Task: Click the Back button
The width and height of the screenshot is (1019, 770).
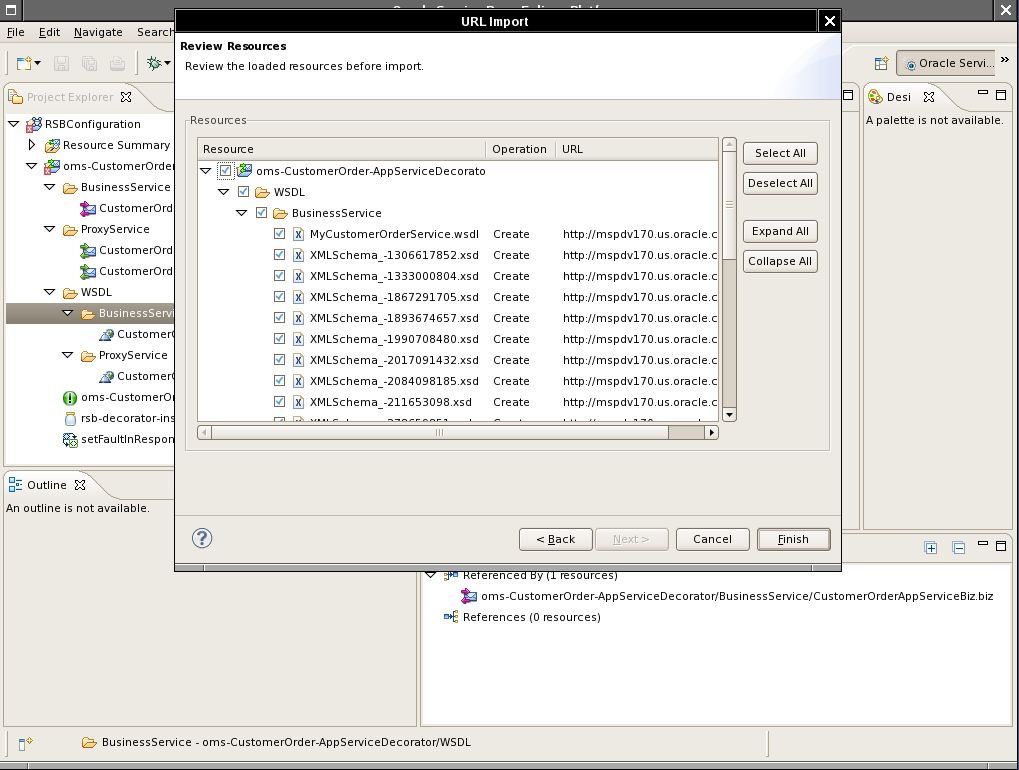Action: (556, 539)
